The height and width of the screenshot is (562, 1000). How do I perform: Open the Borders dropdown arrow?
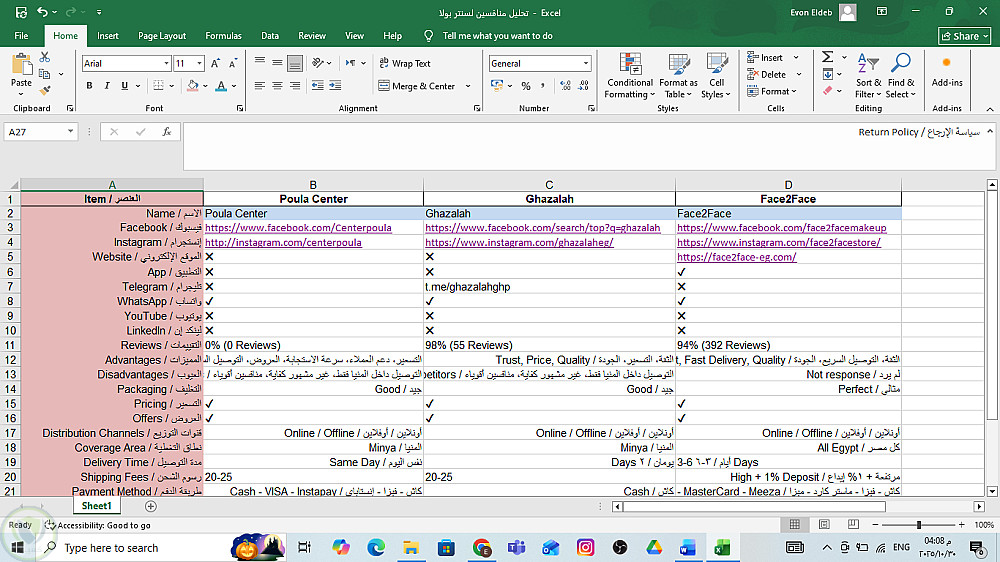[x=173, y=85]
